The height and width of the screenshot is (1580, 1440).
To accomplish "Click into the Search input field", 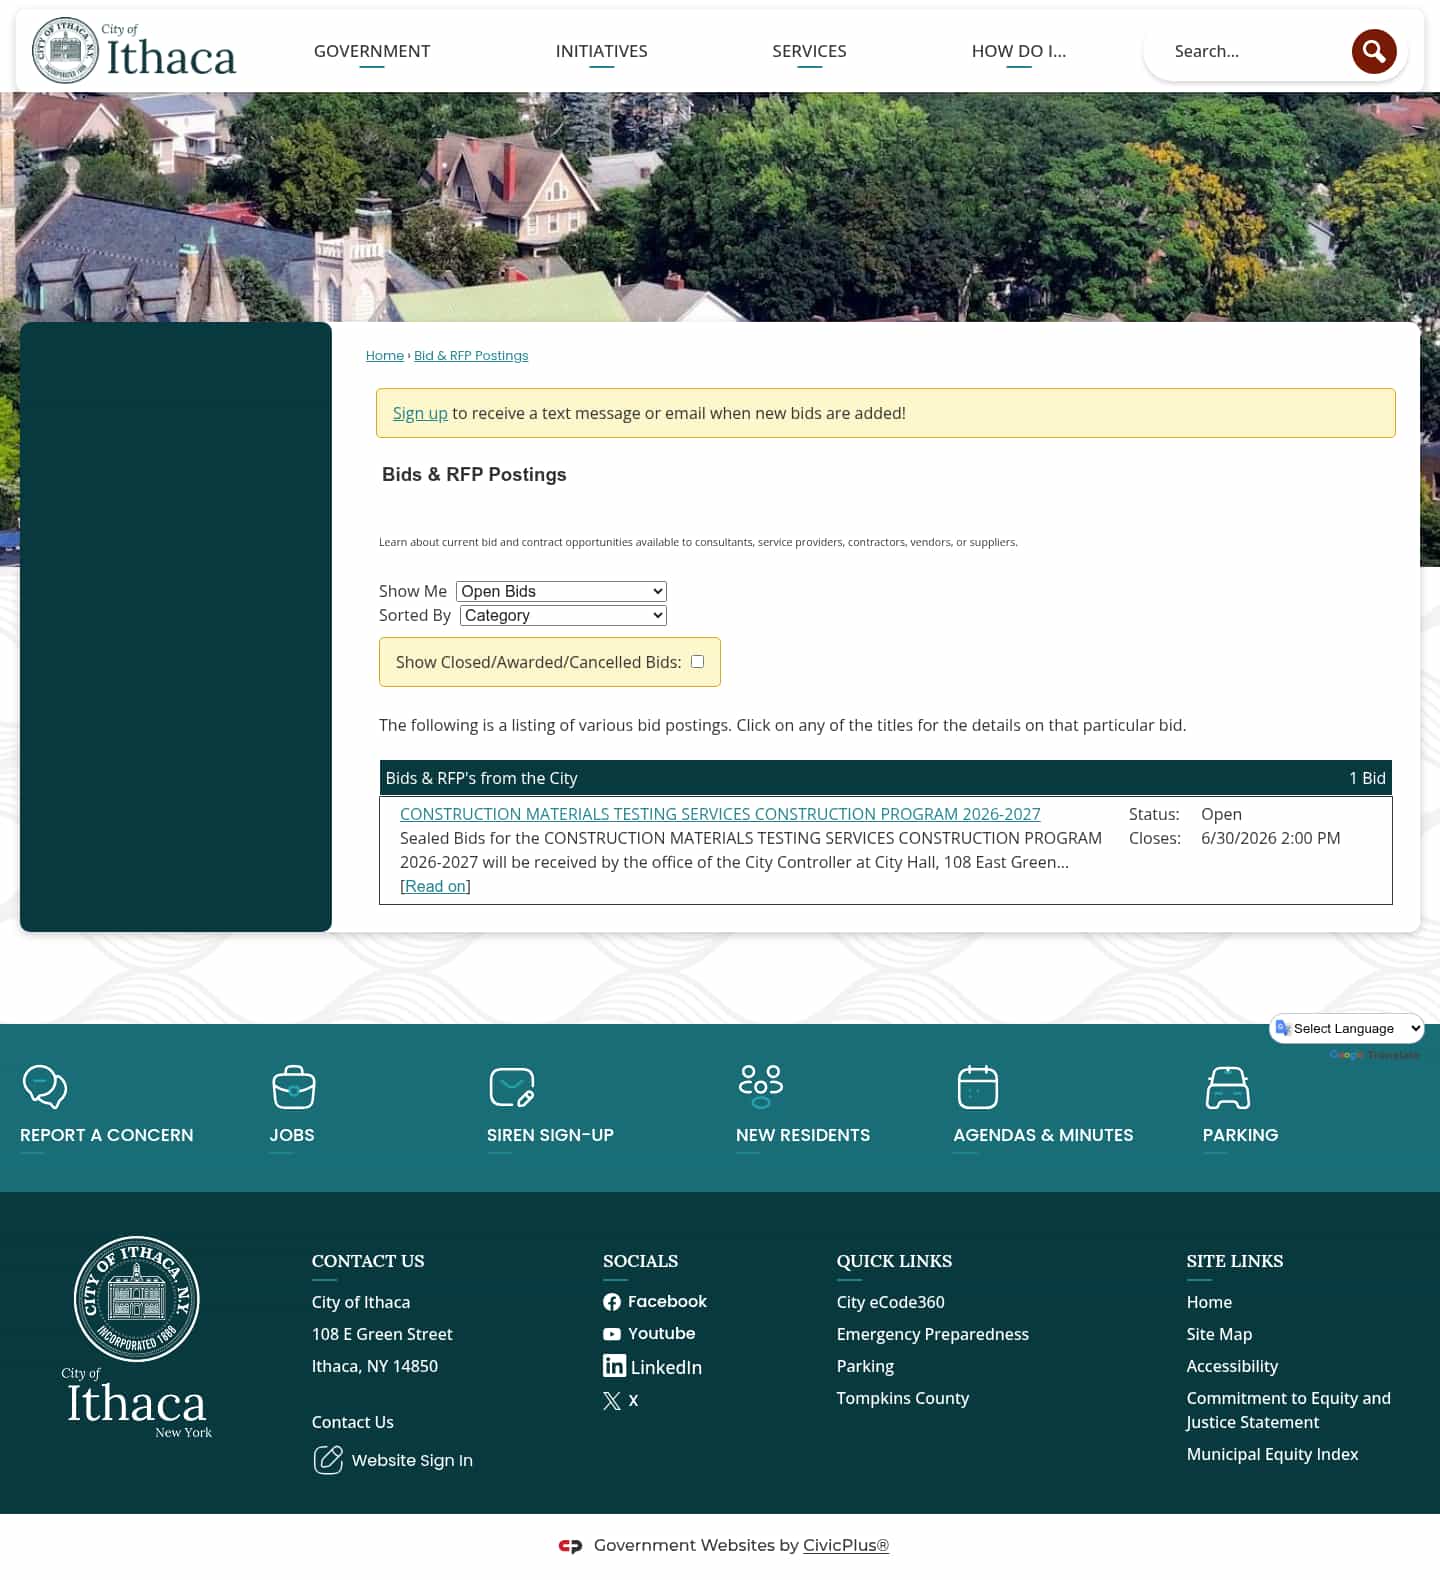I will (1255, 51).
